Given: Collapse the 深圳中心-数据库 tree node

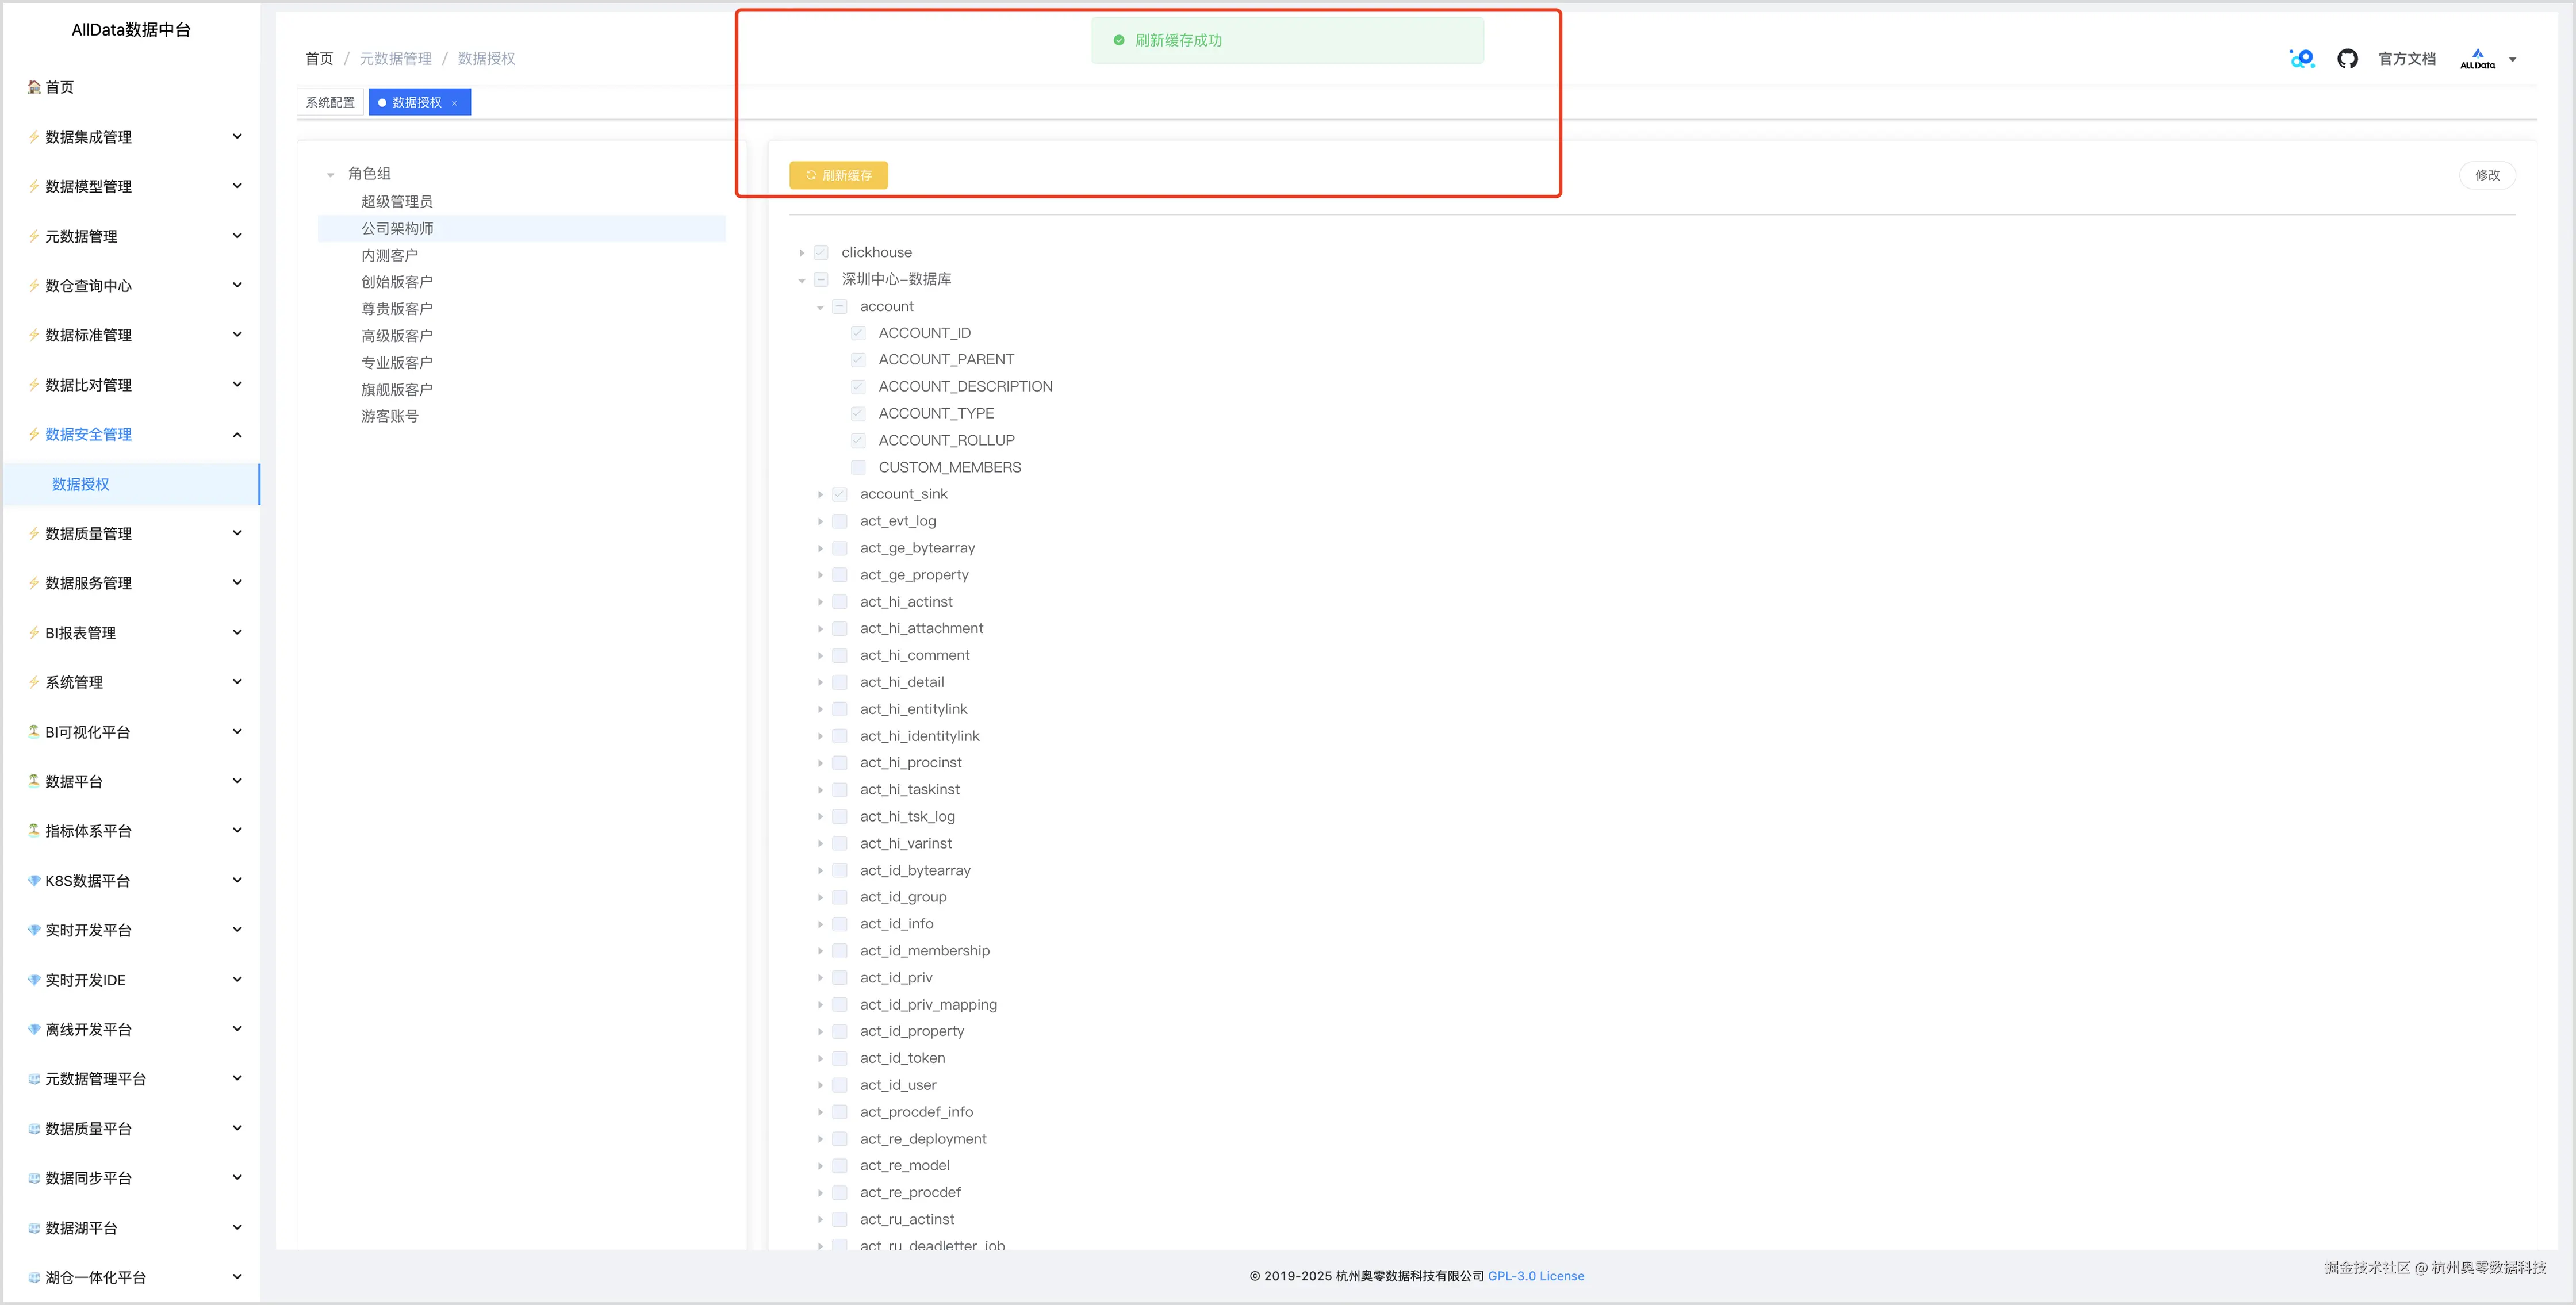Looking at the screenshot, I should coord(802,280).
